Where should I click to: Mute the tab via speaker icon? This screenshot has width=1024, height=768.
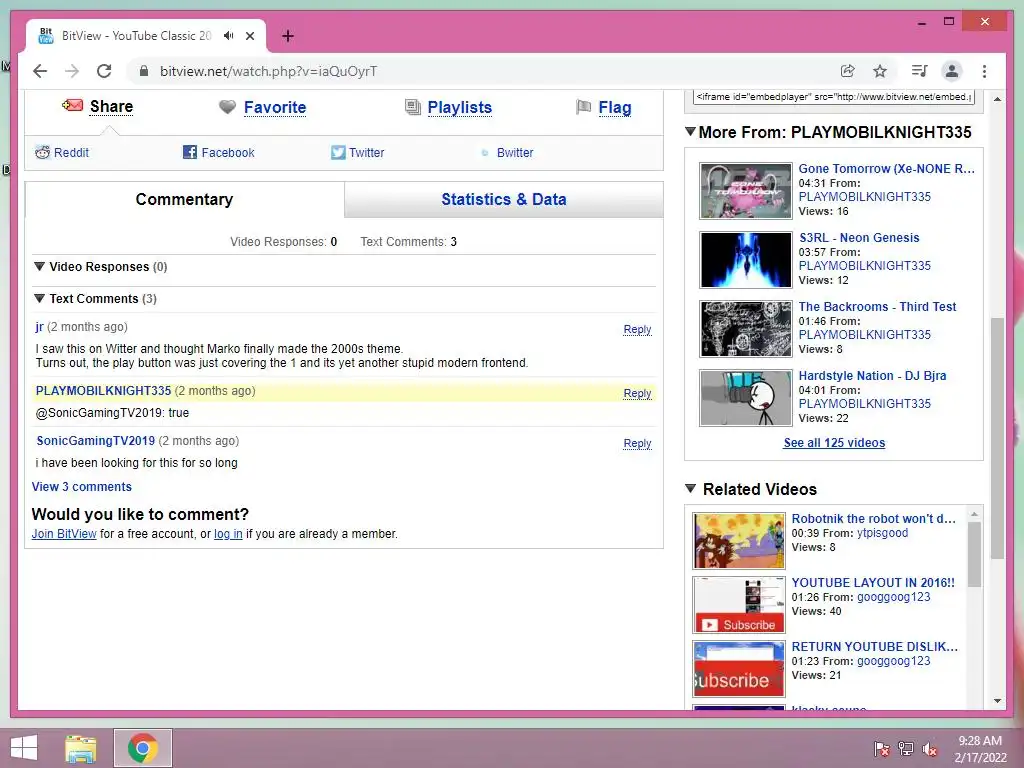coord(228,36)
